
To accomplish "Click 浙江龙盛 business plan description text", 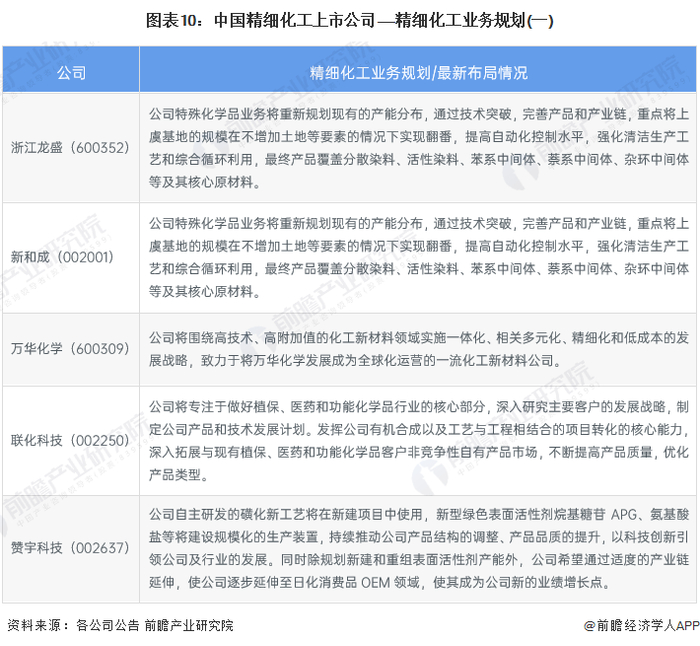I will click(419, 148).
